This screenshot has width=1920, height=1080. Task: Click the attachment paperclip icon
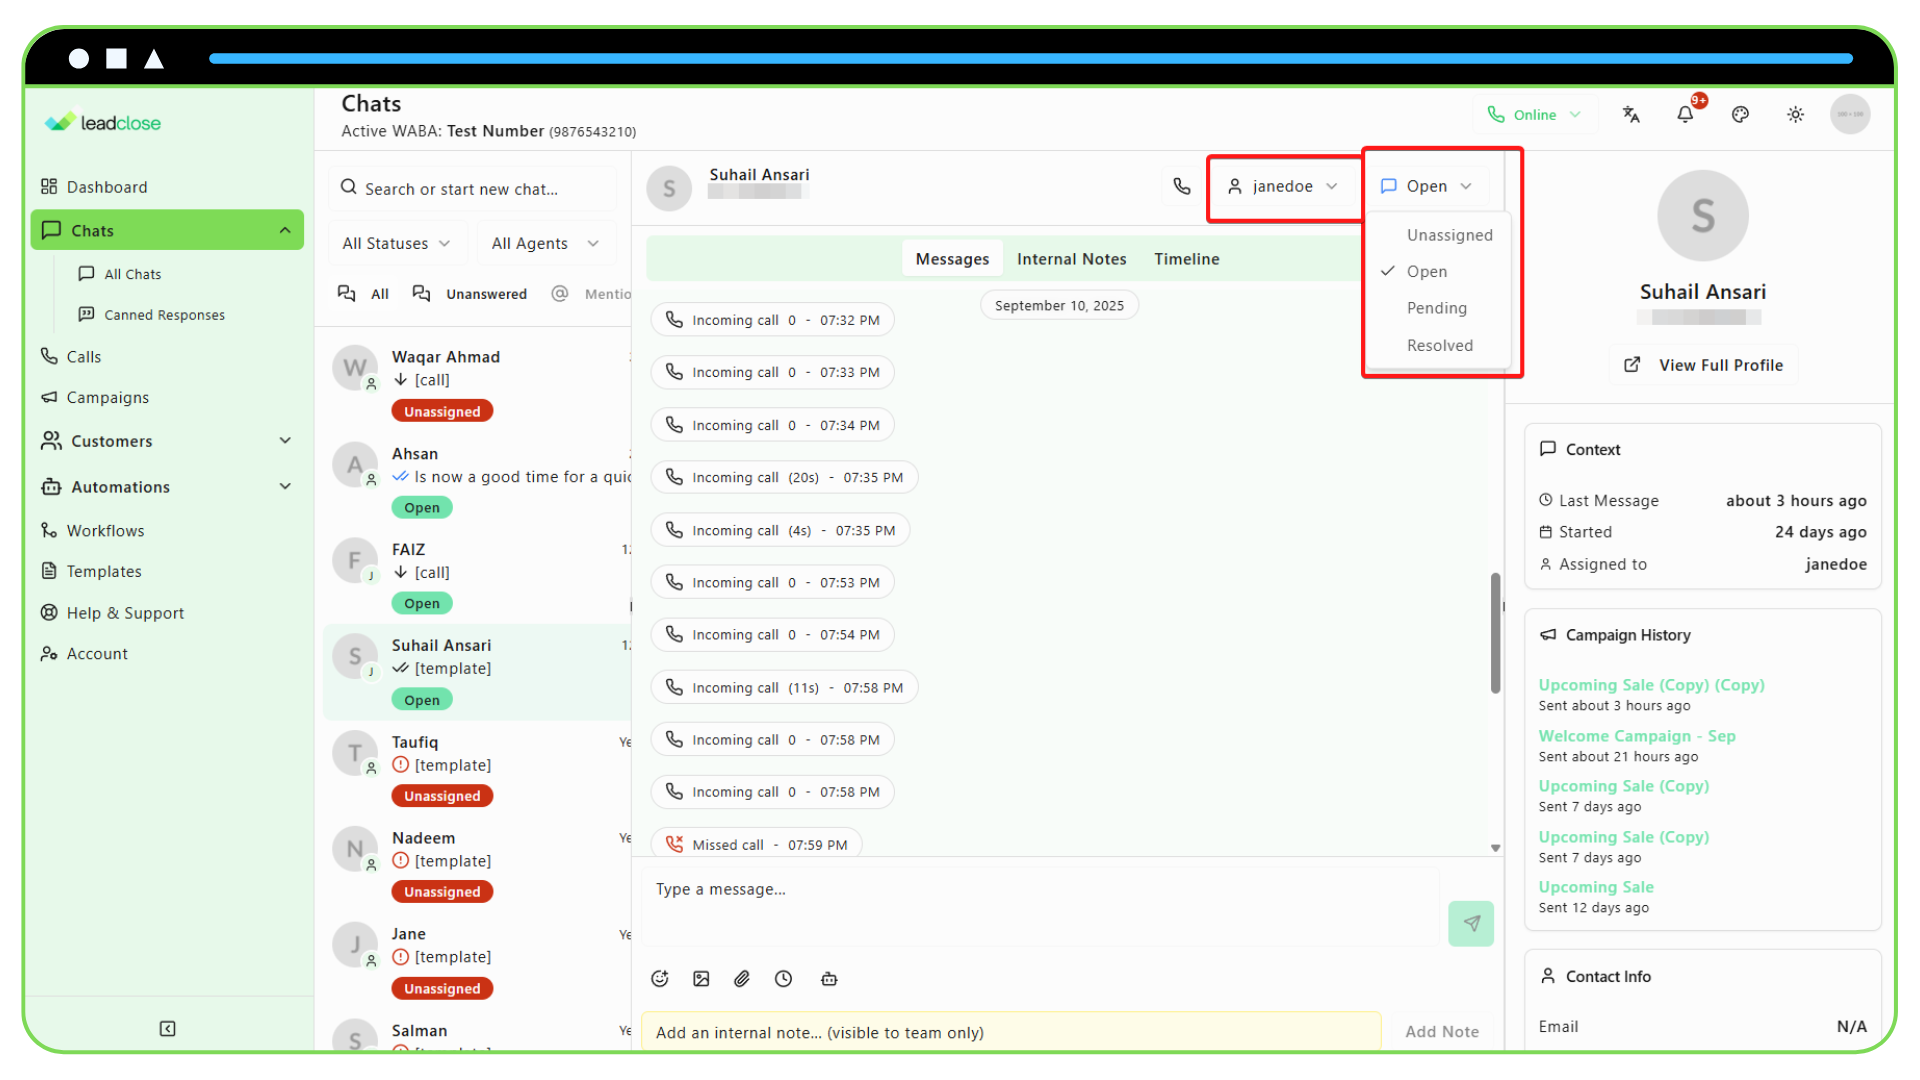pyautogui.click(x=742, y=979)
